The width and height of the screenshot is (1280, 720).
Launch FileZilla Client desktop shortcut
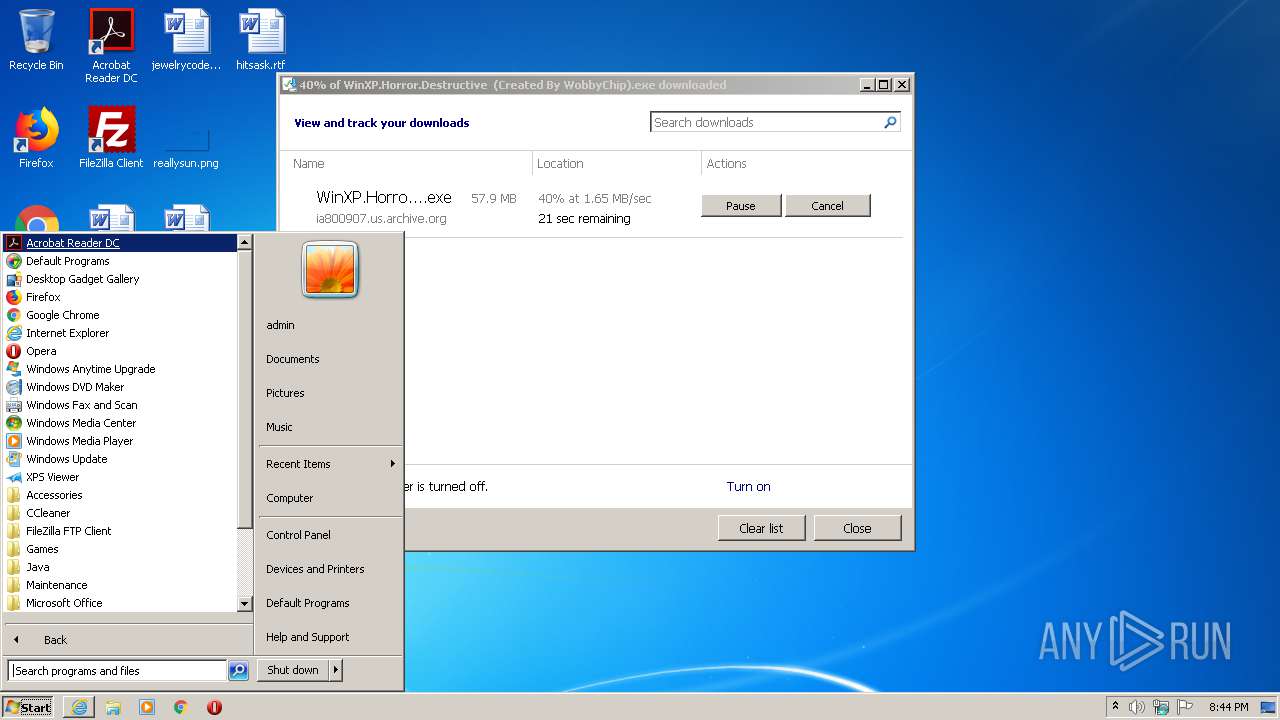[111, 138]
